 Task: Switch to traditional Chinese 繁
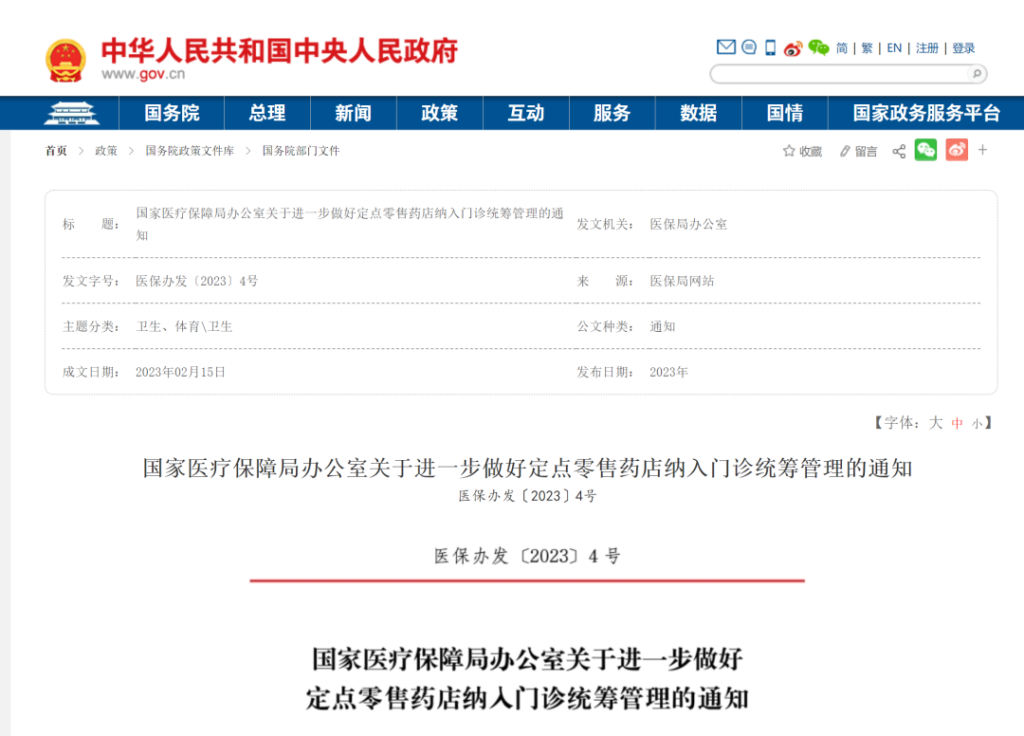point(867,48)
